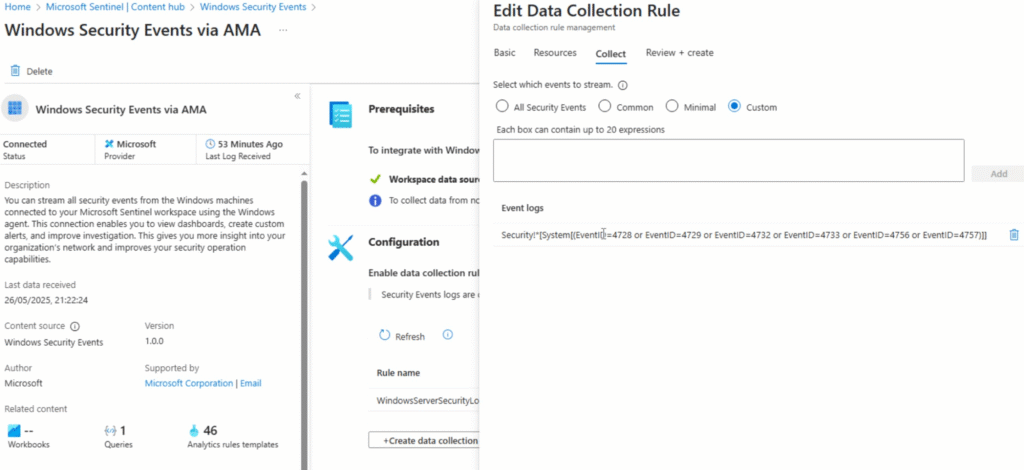Image resolution: width=1024 pixels, height=470 pixels.
Task: Switch to the Resources tab
Action: click(x=555, y=53)
